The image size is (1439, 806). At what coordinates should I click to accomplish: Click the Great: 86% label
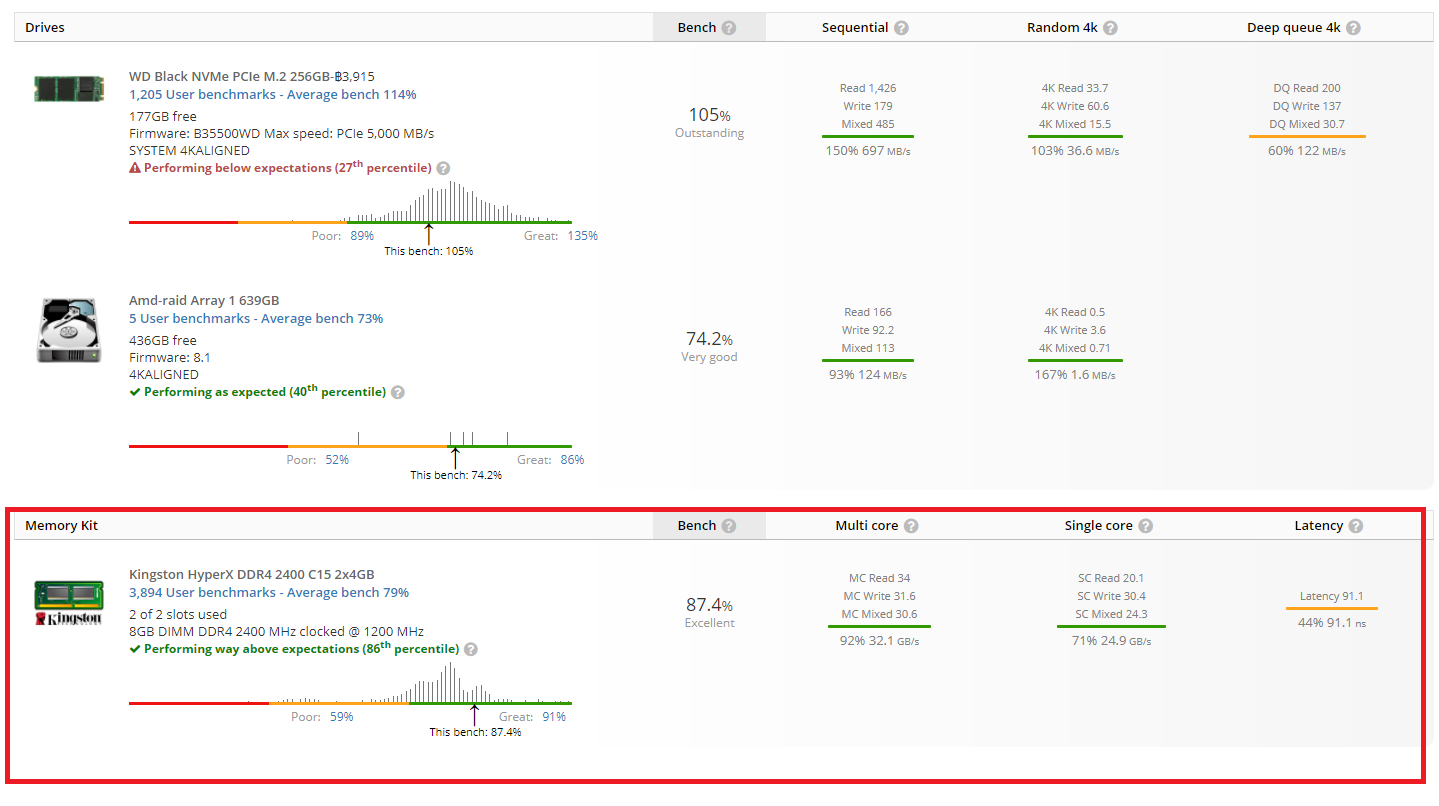coord(550,461)
